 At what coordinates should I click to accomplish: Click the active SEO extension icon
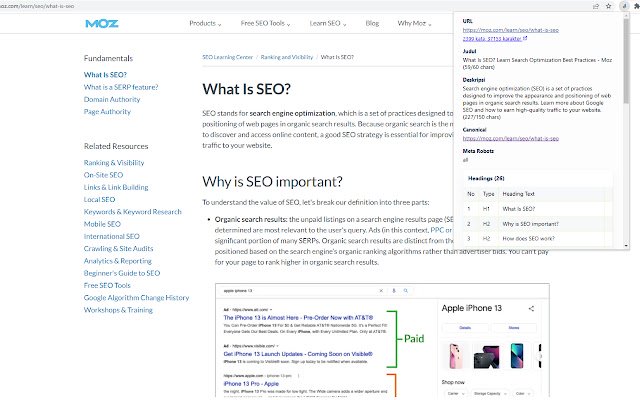(624, 6)
